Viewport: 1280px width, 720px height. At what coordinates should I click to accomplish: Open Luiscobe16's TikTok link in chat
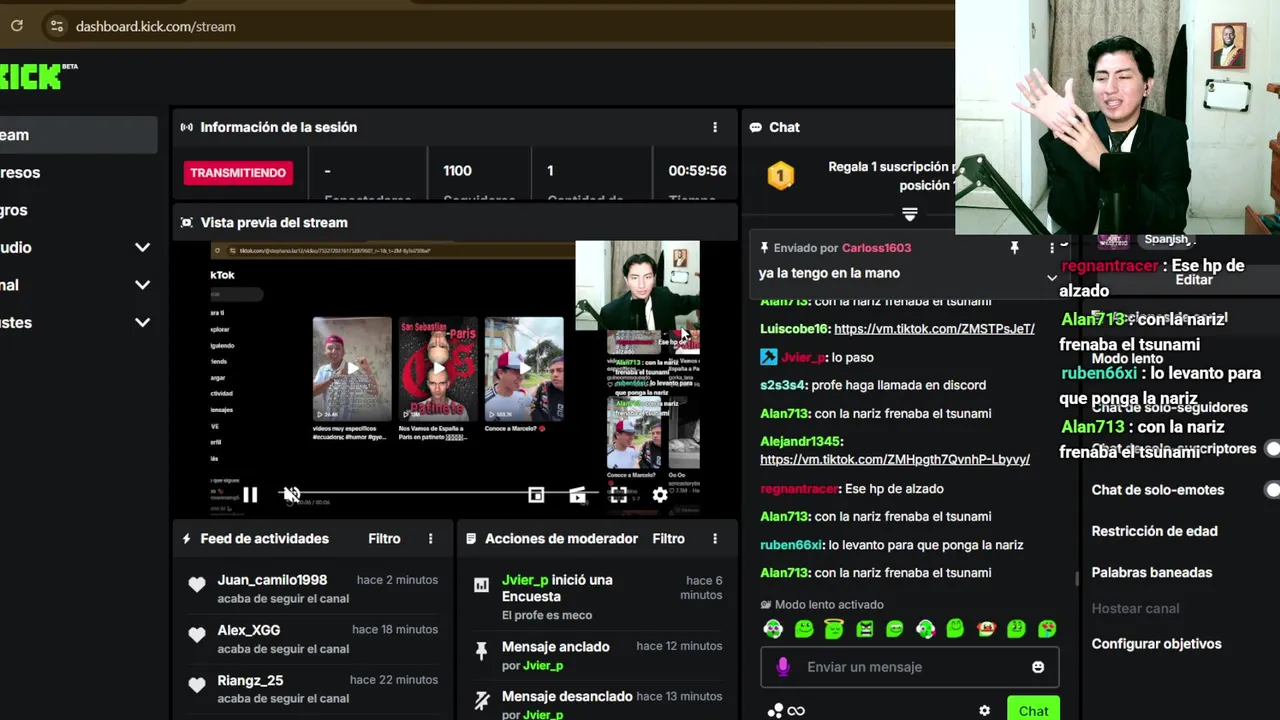(934, 329)
